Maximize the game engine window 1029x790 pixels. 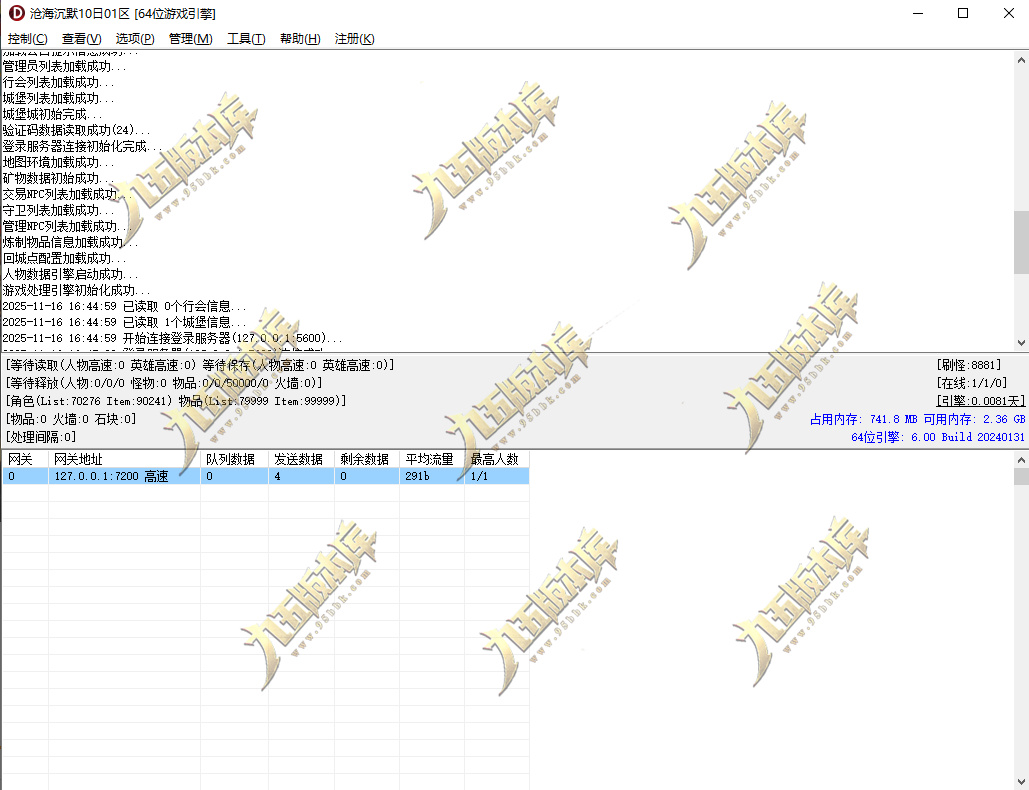coord(963,13)
